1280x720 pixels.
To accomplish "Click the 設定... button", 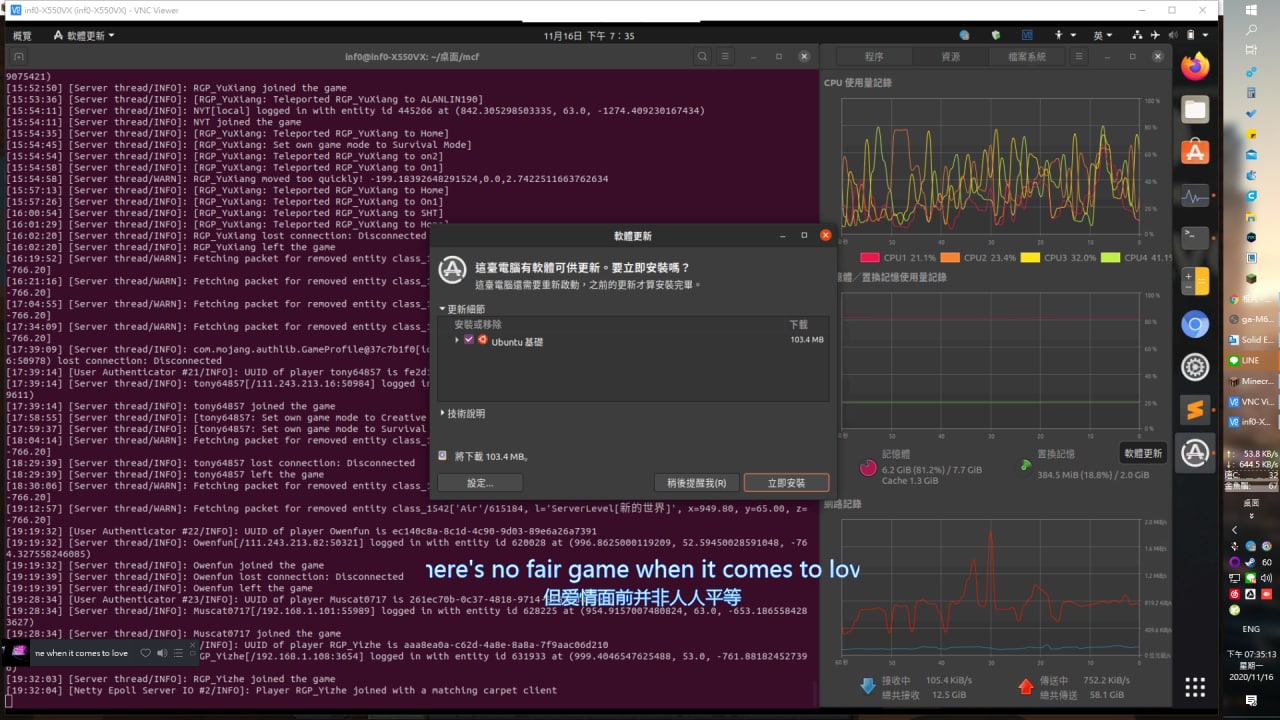I will pos(480,483).
